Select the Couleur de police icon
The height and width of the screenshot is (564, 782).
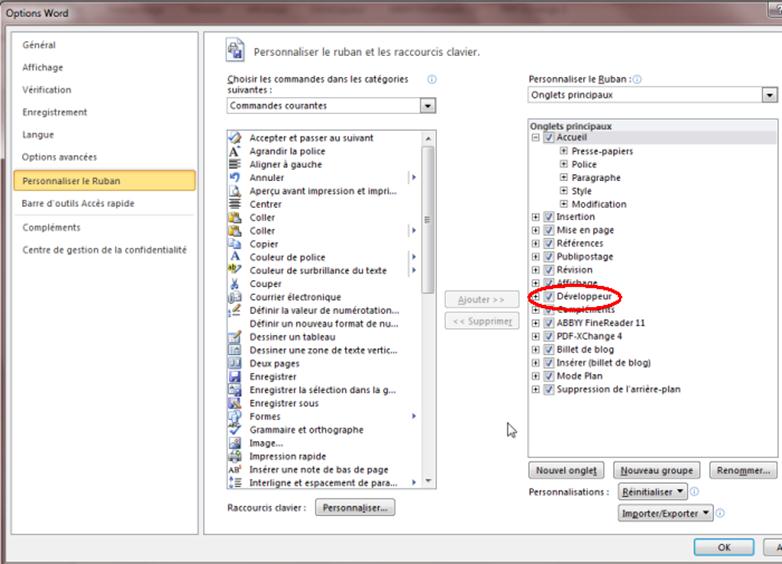coord(235,257)
